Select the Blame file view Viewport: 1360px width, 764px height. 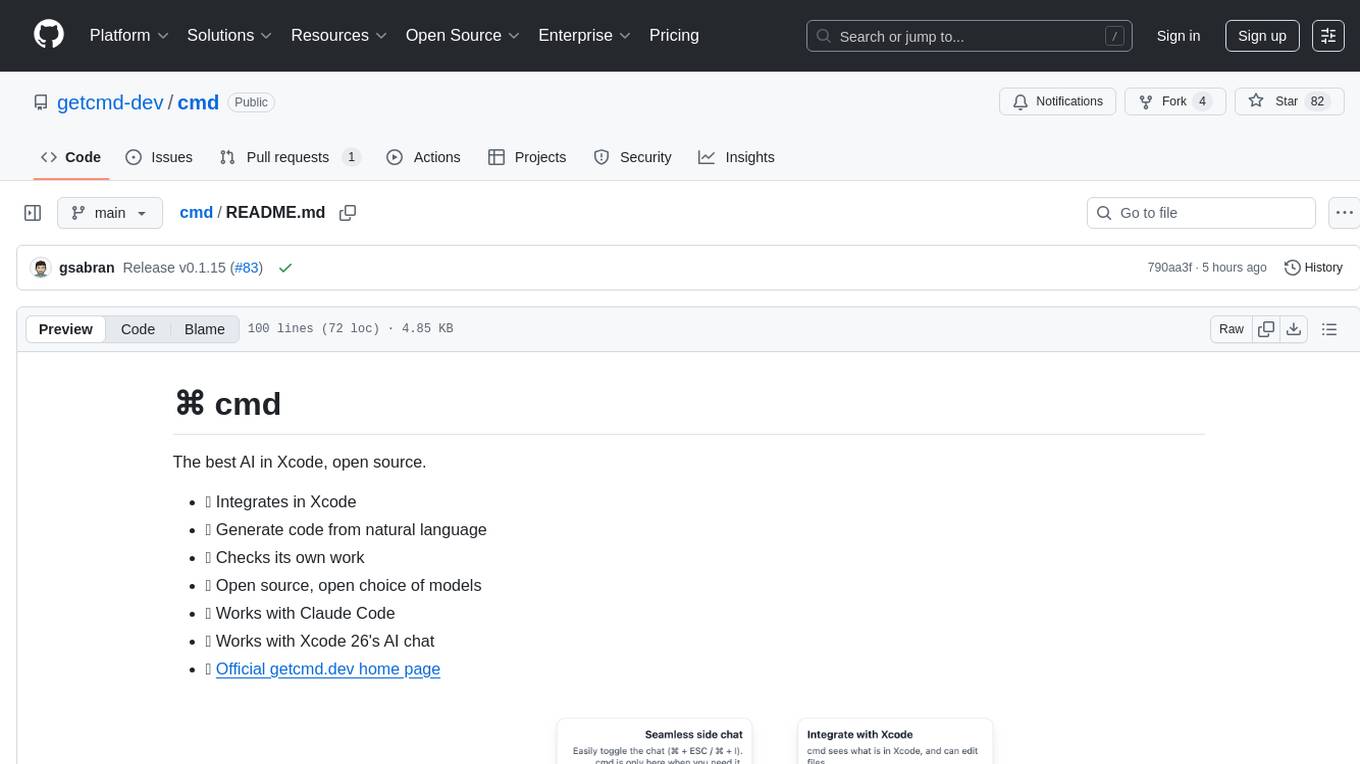(204, 329)
